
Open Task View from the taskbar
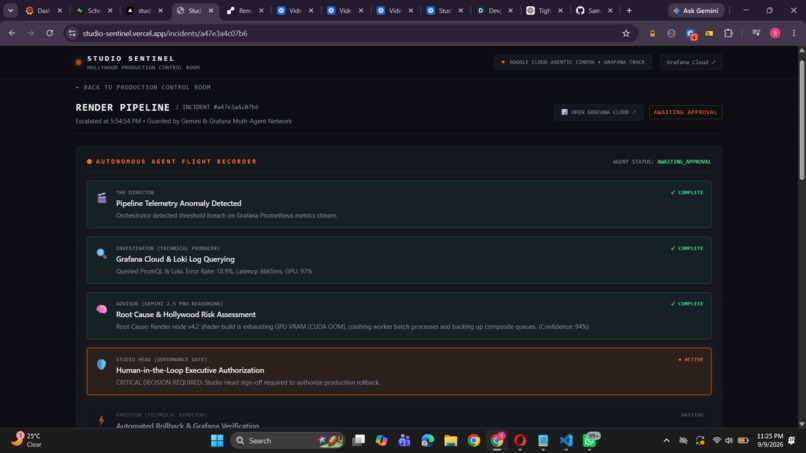click(x=358, y=441)
